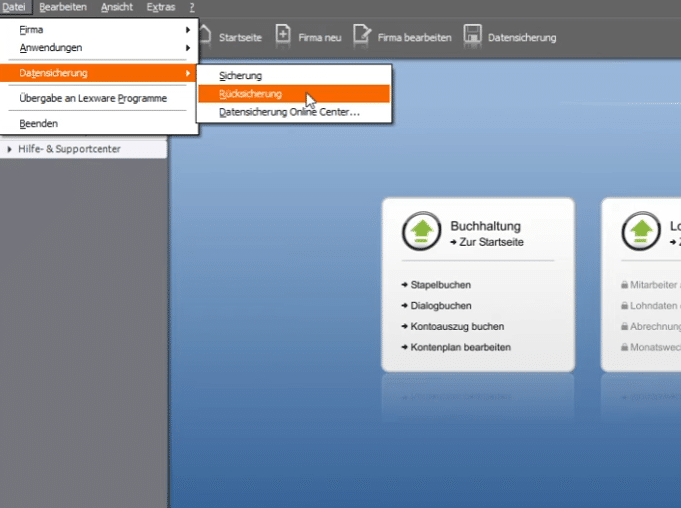Open the Buchhaltung heading

tap(486, 226)
